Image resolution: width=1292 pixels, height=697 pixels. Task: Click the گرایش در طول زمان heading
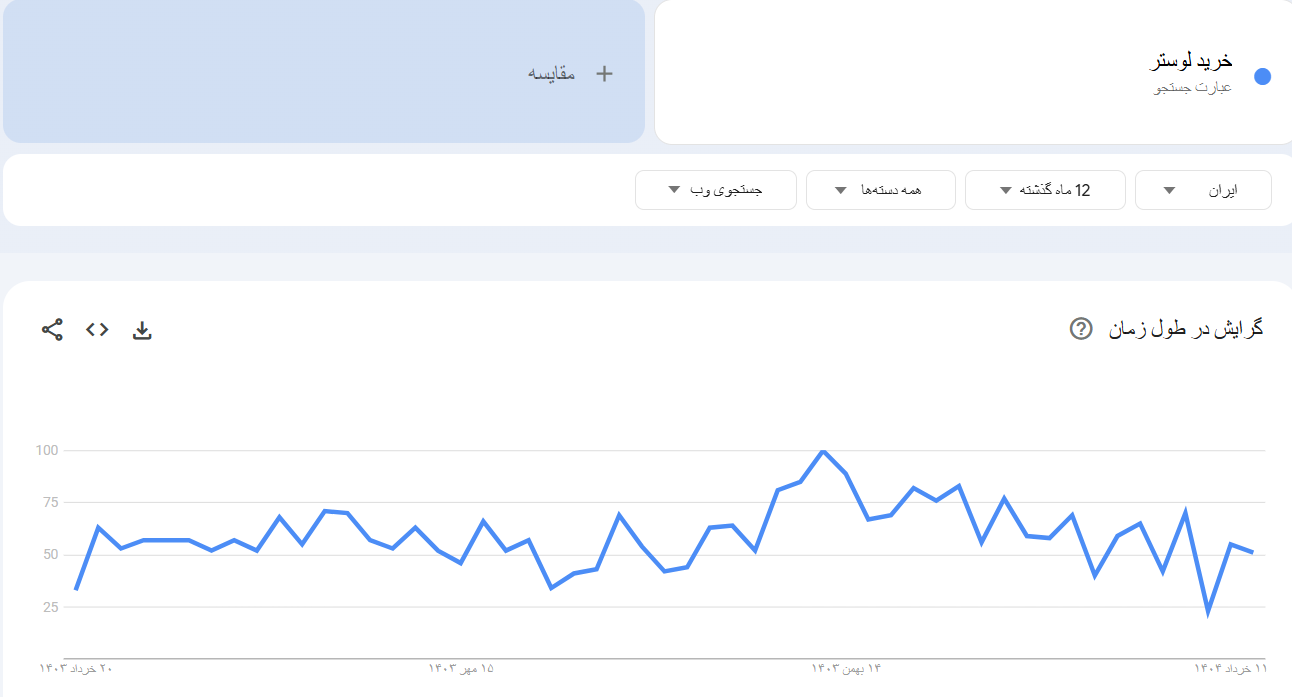(x=1185, y=329)
